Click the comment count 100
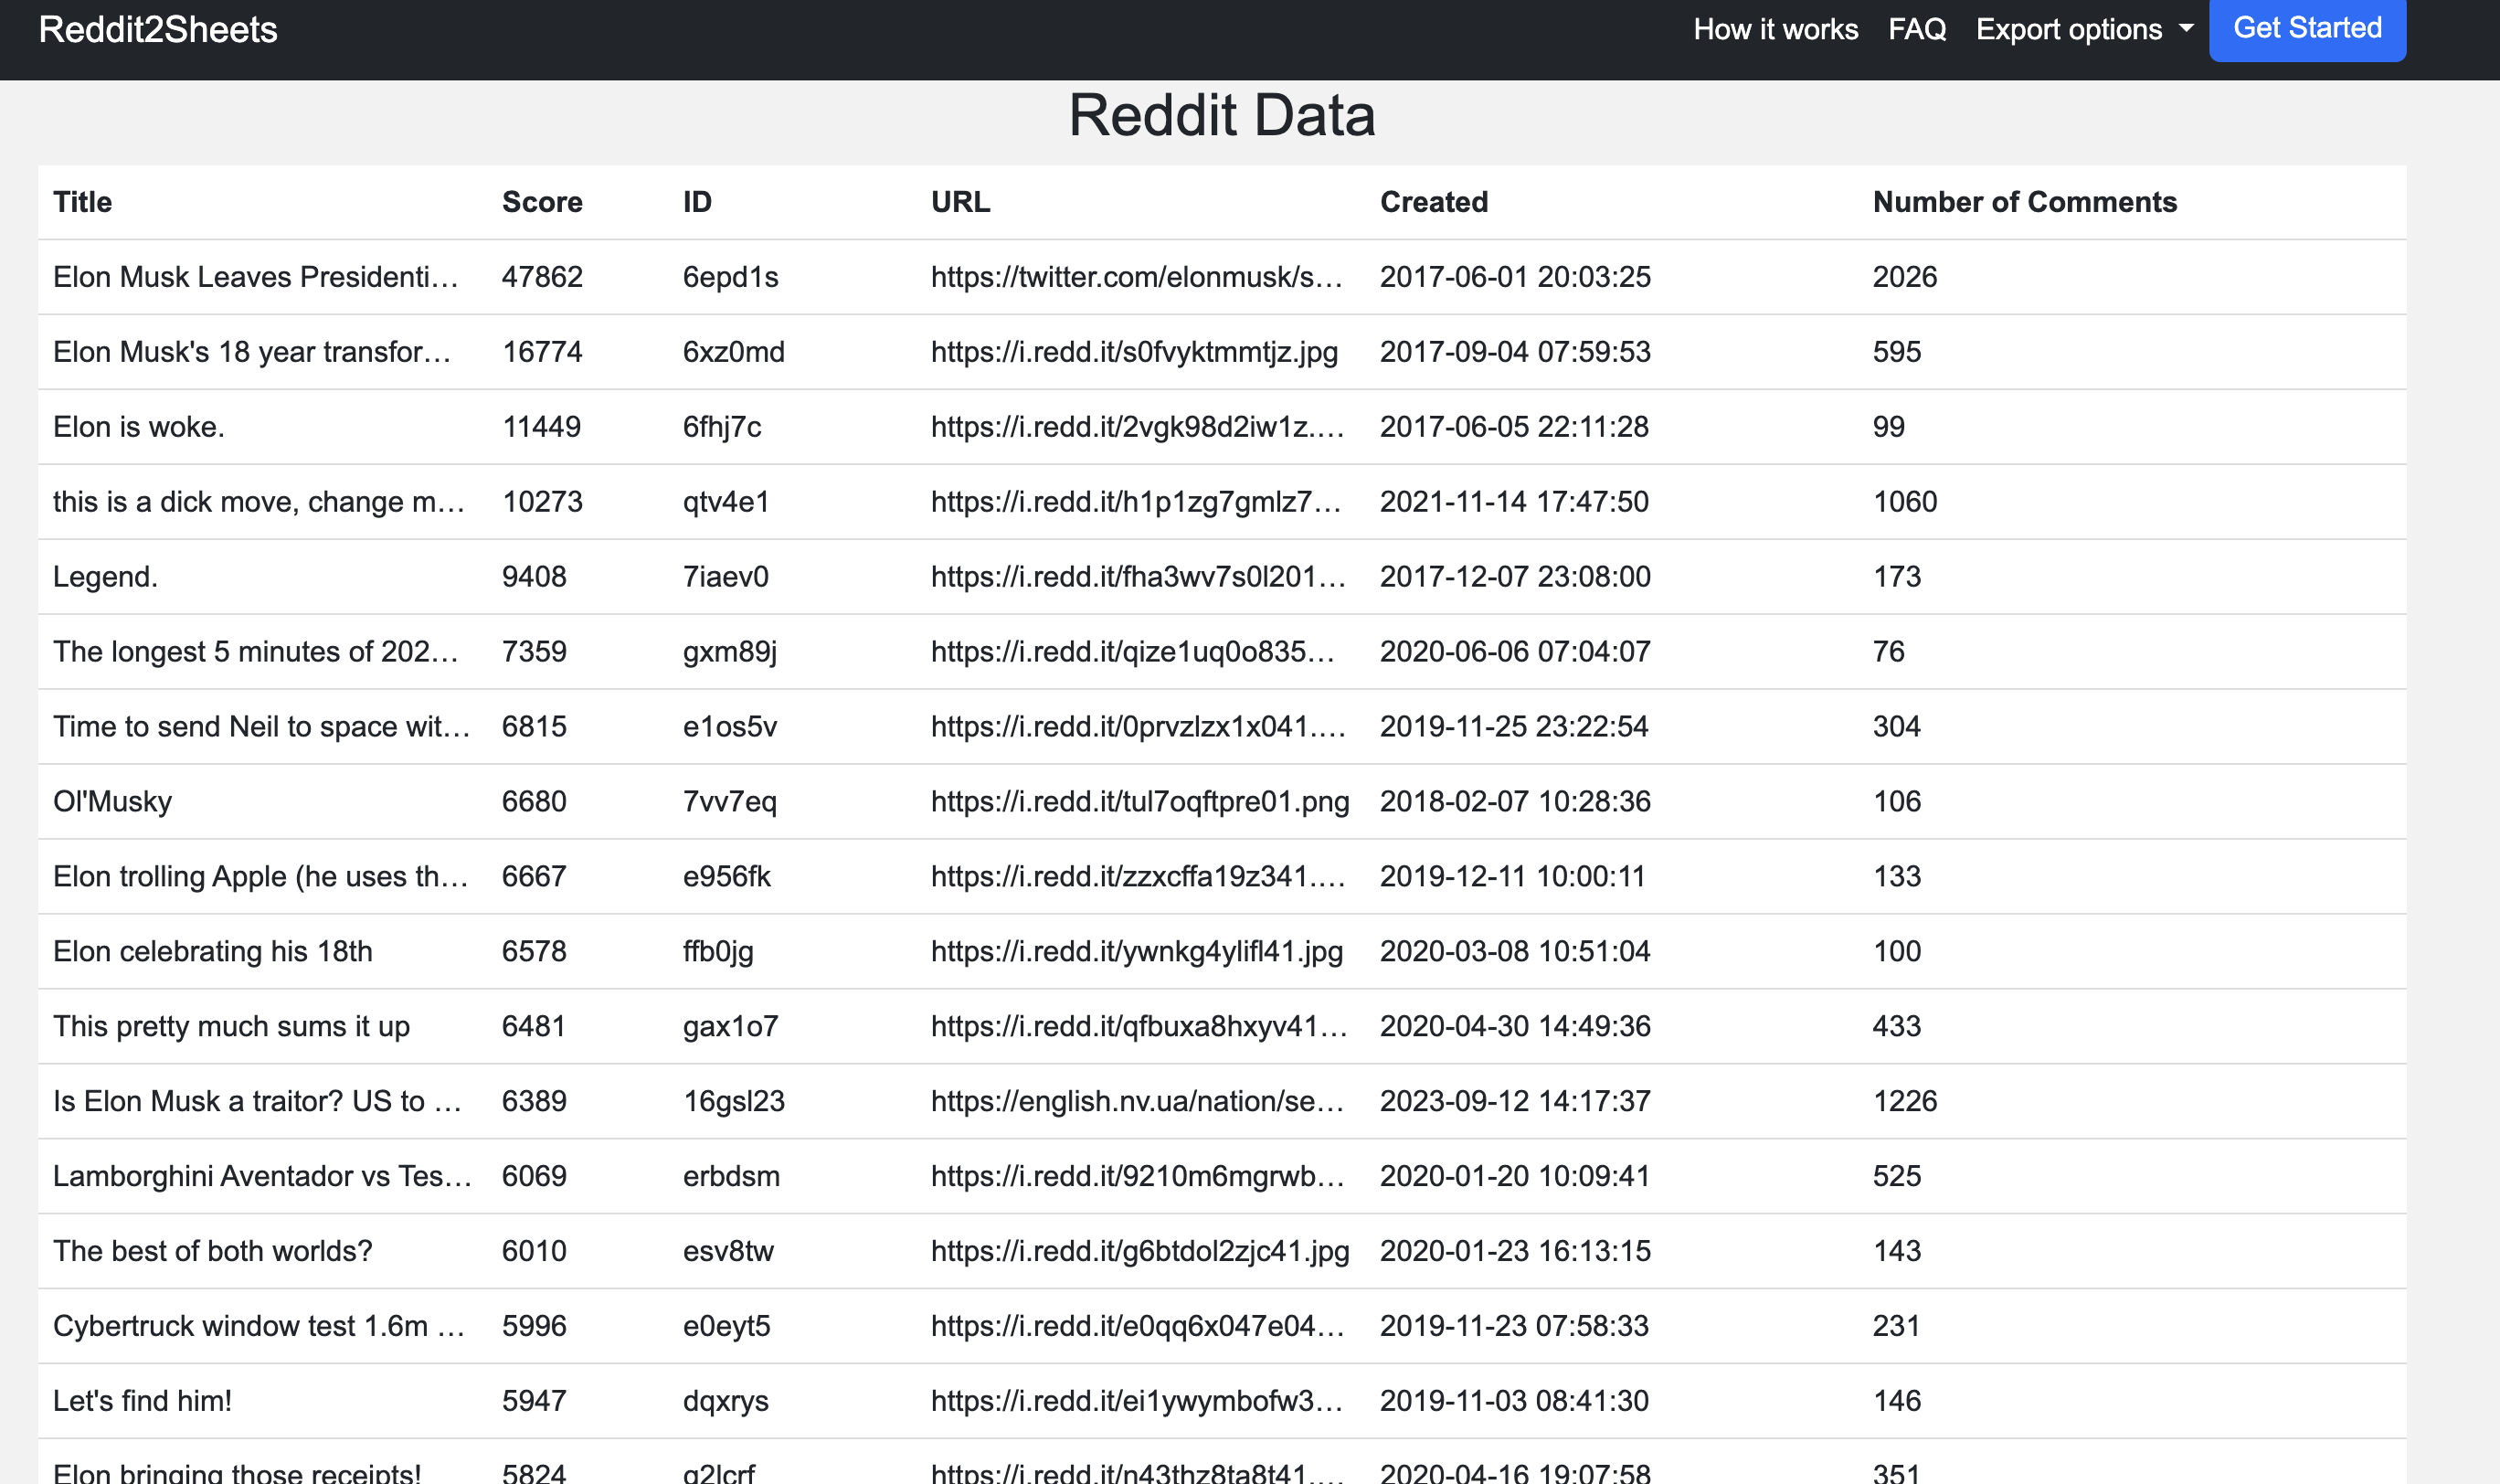The height and width of the screenshot is (1484, 2500). [1896, 952]
